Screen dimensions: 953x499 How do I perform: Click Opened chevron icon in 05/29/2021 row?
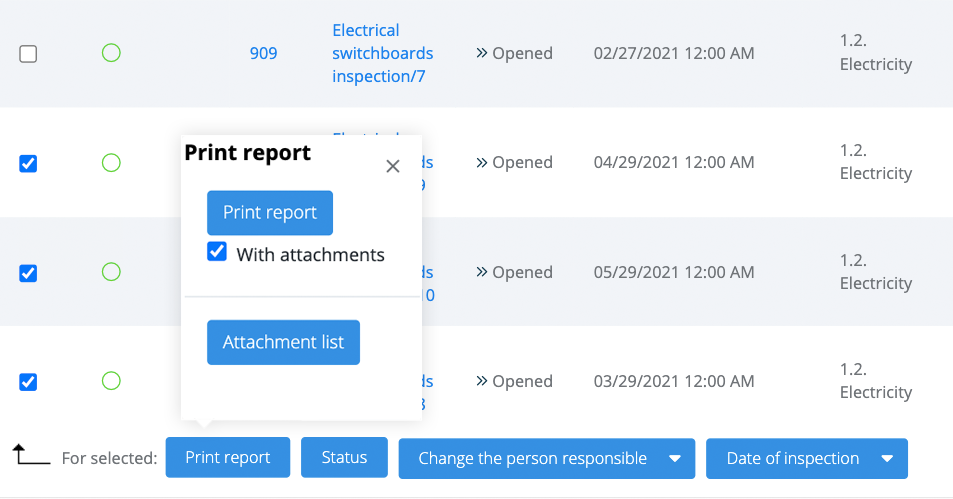pyautogui.click(x=482, y=272)
